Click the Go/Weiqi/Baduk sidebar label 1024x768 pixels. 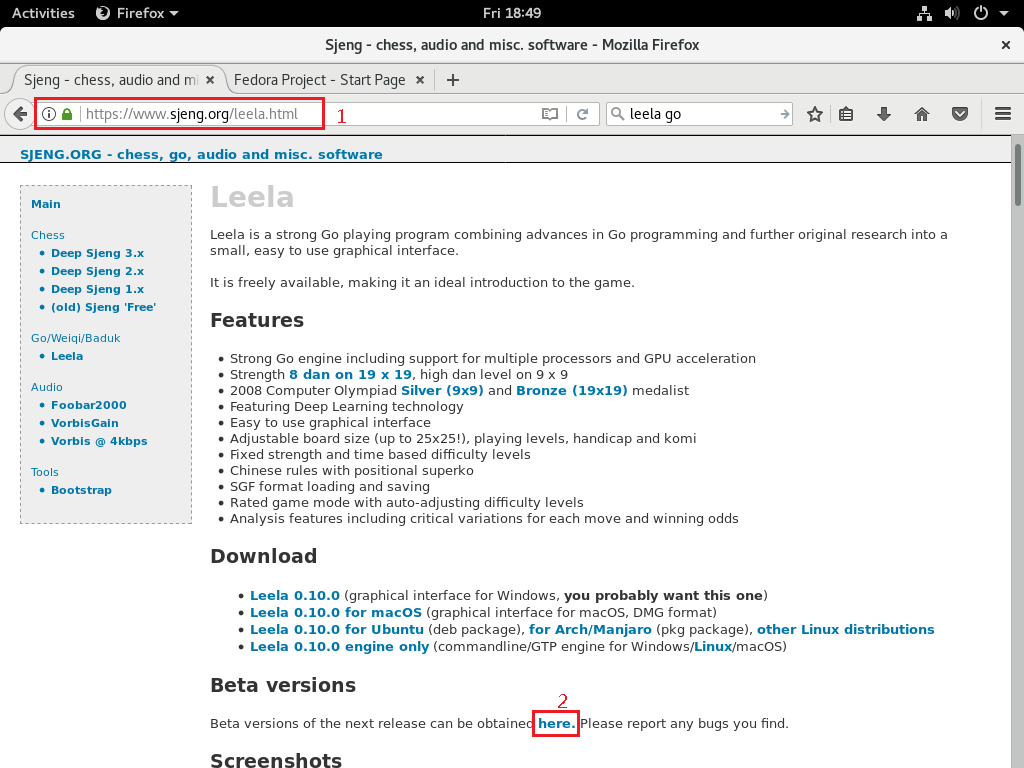coord(76,338)
